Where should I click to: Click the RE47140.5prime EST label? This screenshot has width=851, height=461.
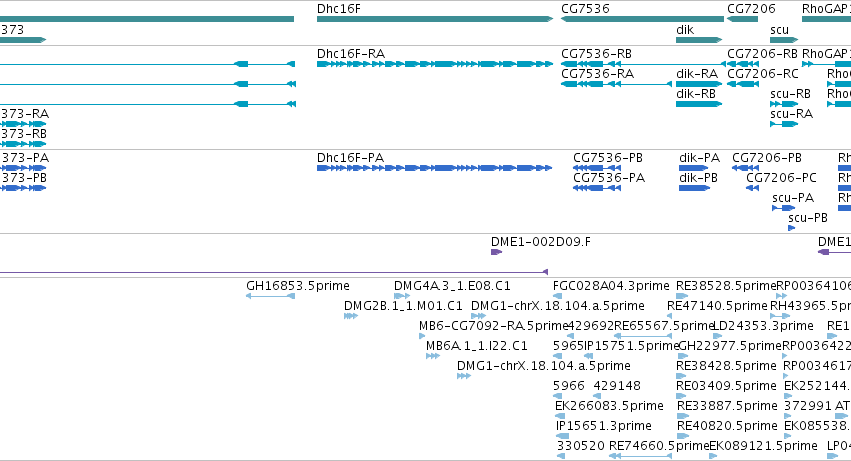pyautogui.click(x=717, y=306)
